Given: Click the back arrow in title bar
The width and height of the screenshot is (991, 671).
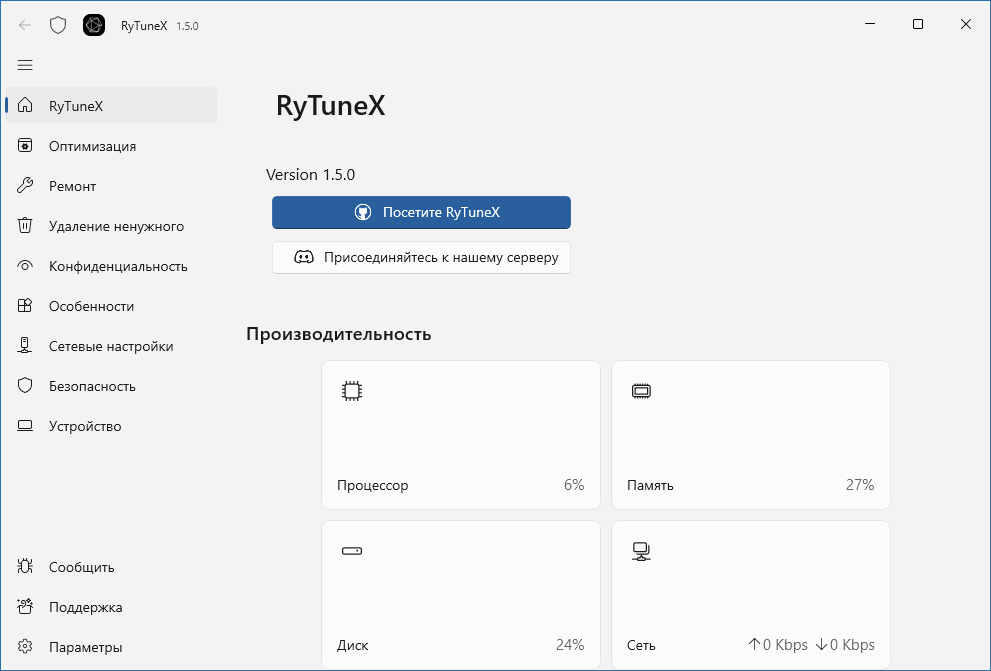Looking at the screenshot, I should (25, 25).
